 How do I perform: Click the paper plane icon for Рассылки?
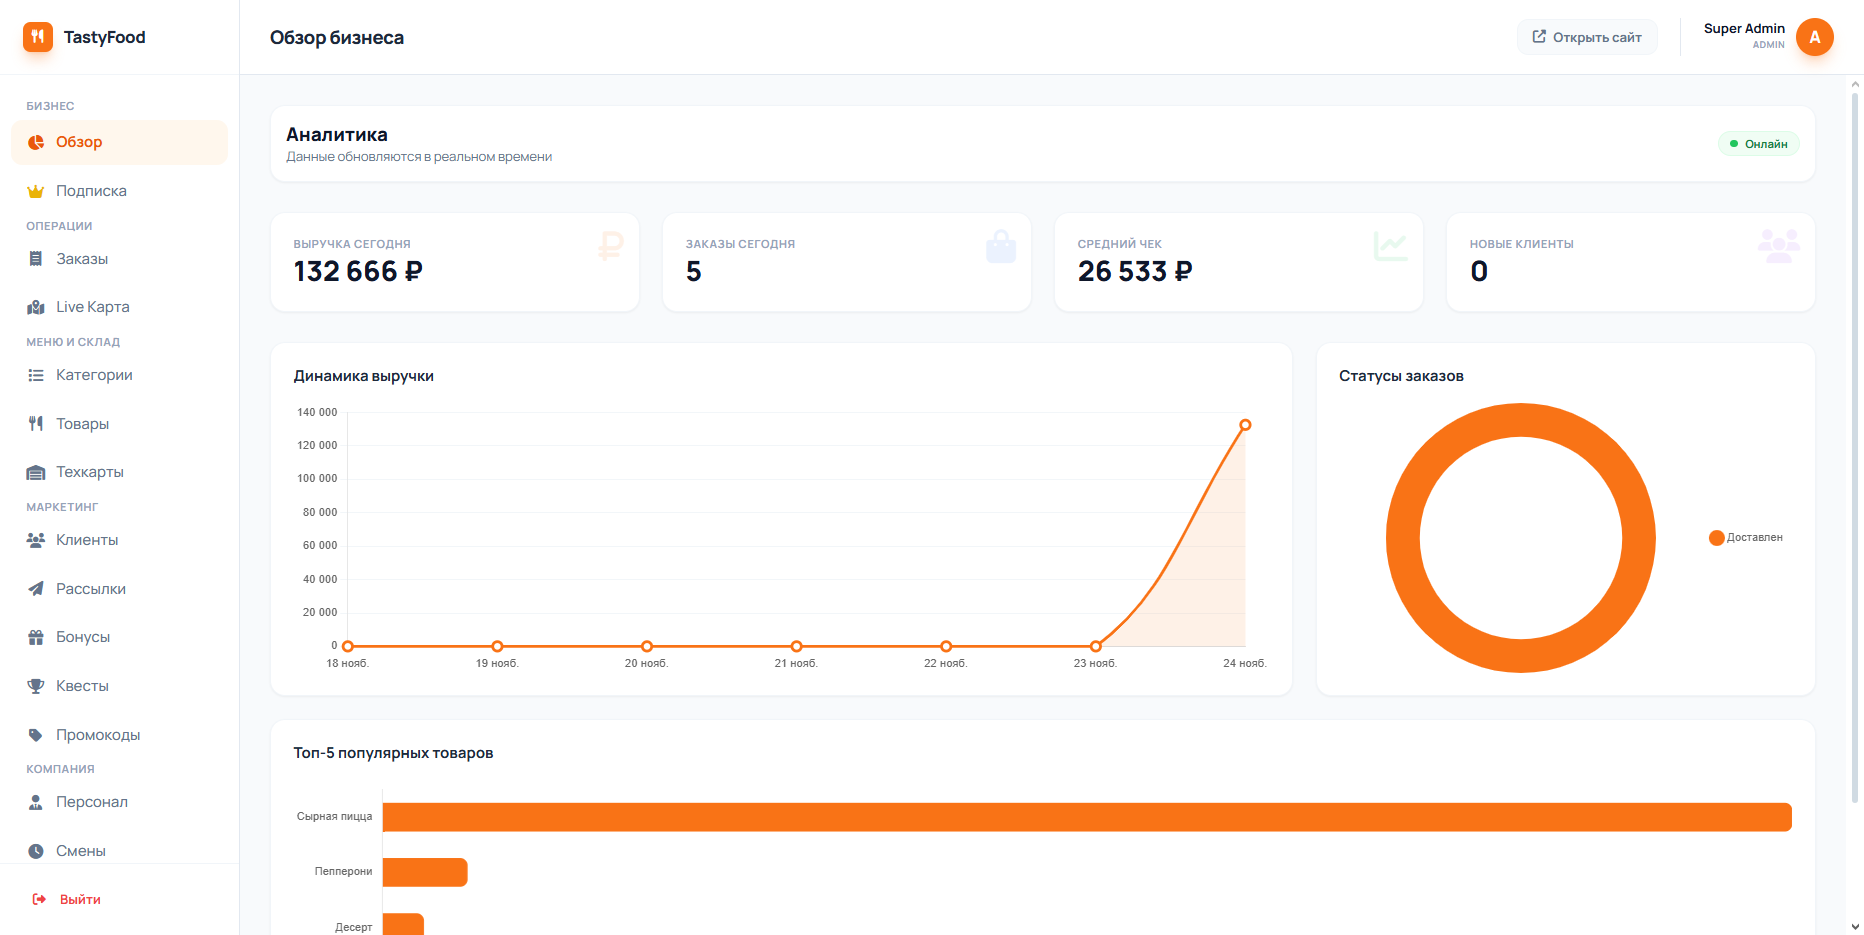pyautogui.click(x=36, y=589)
